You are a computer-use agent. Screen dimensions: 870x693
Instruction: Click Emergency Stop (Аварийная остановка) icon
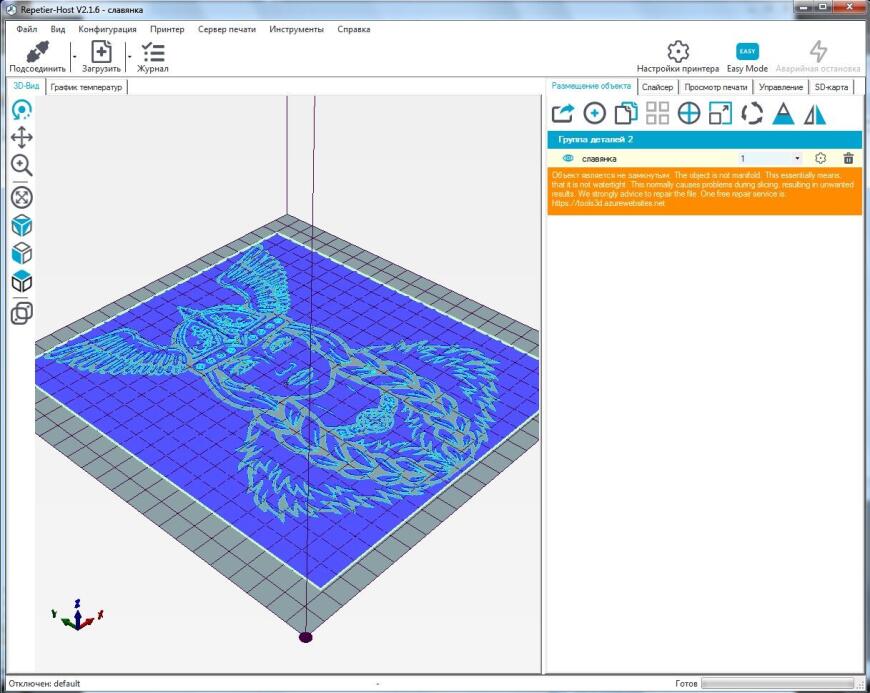[818, 52]
